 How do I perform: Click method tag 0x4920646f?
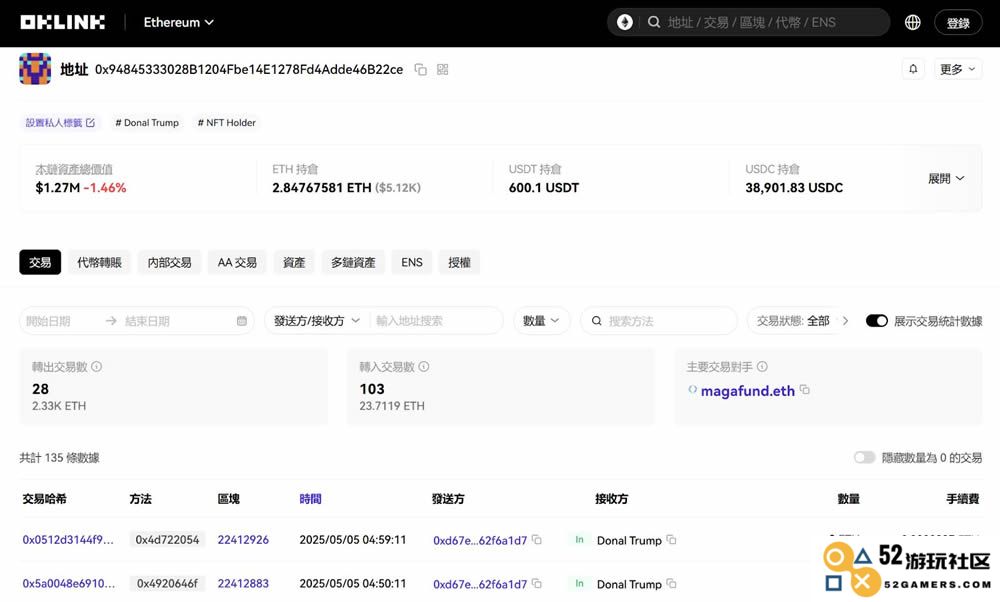tap(167, 584)
